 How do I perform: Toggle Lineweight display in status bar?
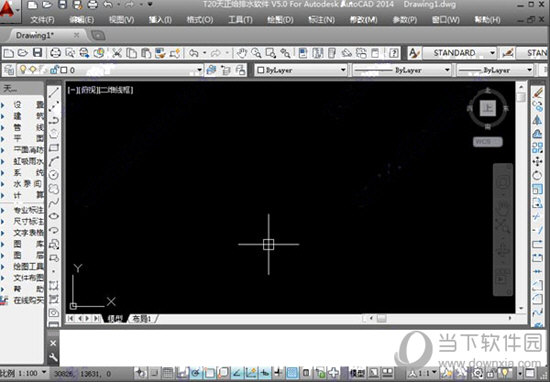pyautogui.click(x=279, y=373)
